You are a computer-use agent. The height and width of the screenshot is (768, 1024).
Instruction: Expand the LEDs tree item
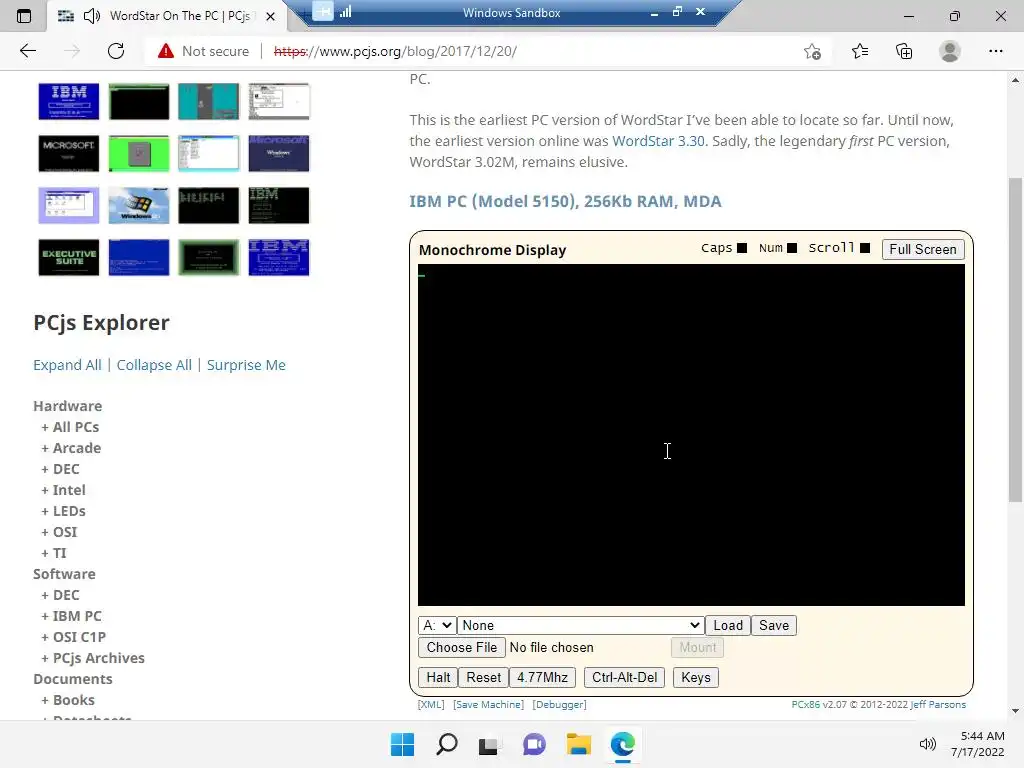click(x=63, y=511)
